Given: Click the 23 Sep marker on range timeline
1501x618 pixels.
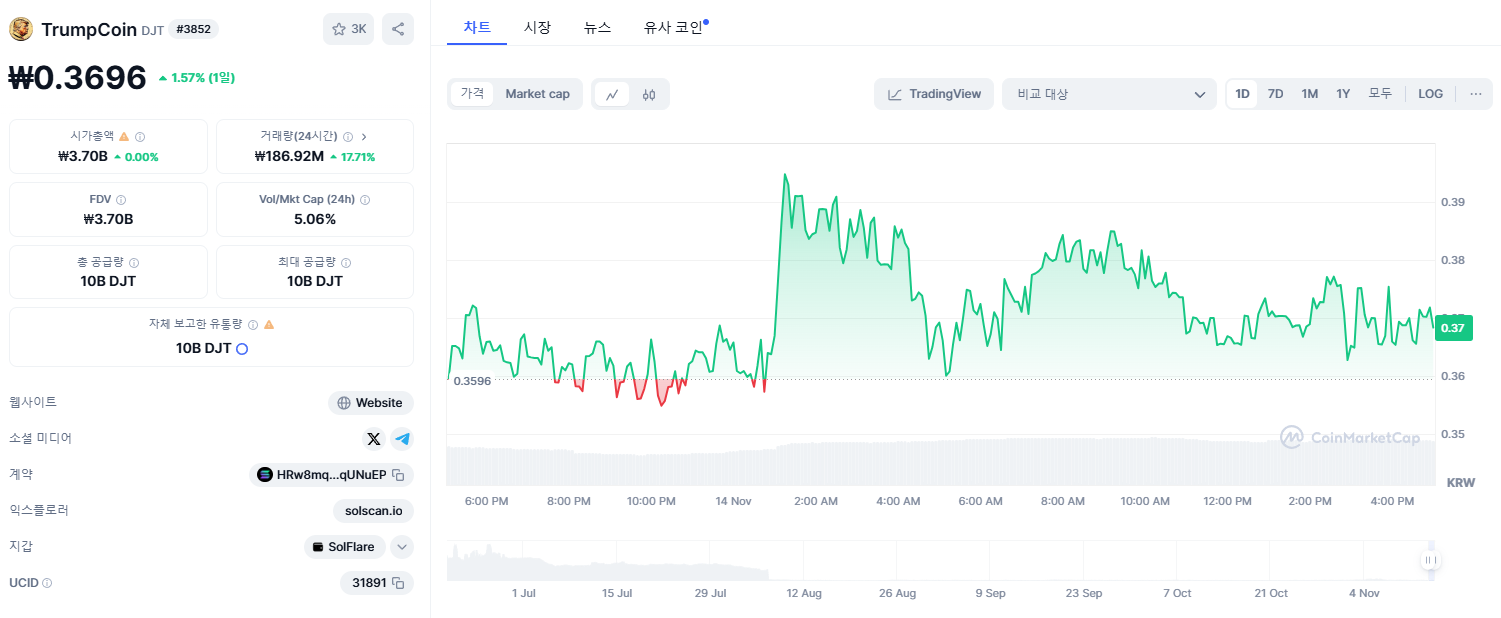Looking at the screenshot, I should [1084, 593].
